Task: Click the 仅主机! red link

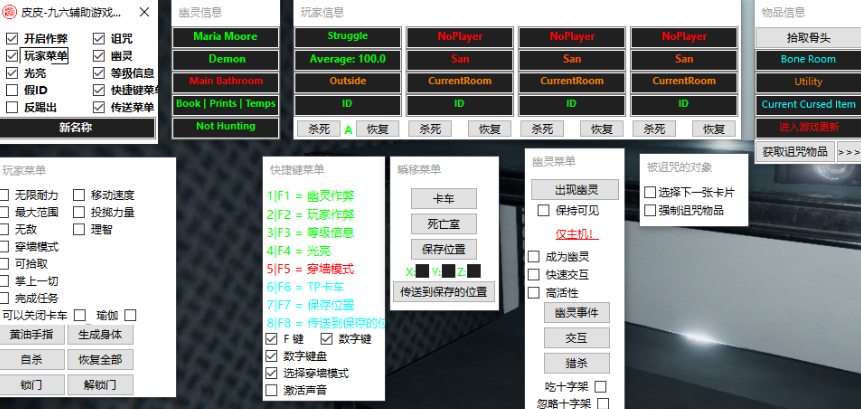Action: (576, 234)
